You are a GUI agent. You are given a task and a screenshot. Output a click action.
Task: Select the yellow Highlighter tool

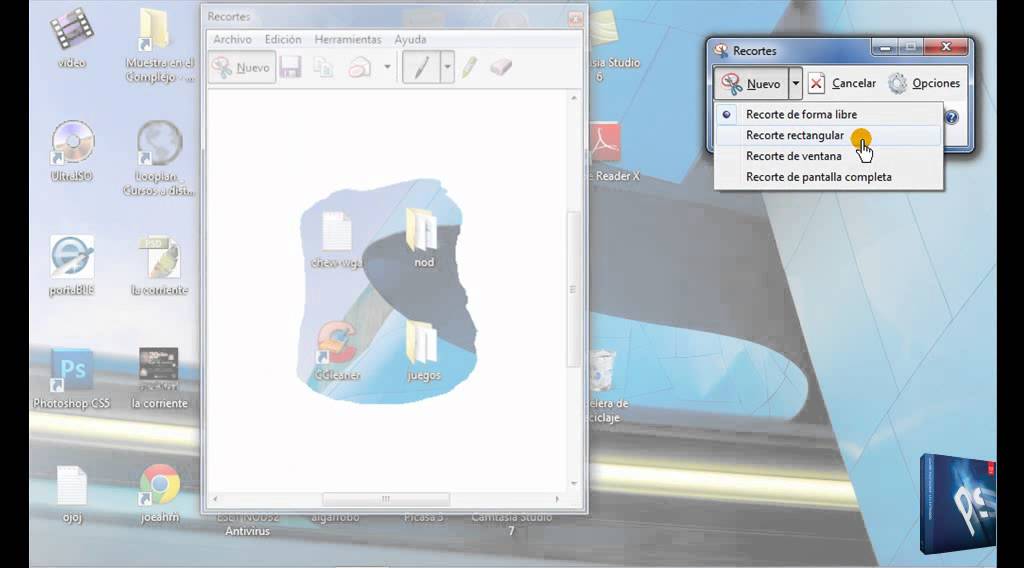click(469, 67)
